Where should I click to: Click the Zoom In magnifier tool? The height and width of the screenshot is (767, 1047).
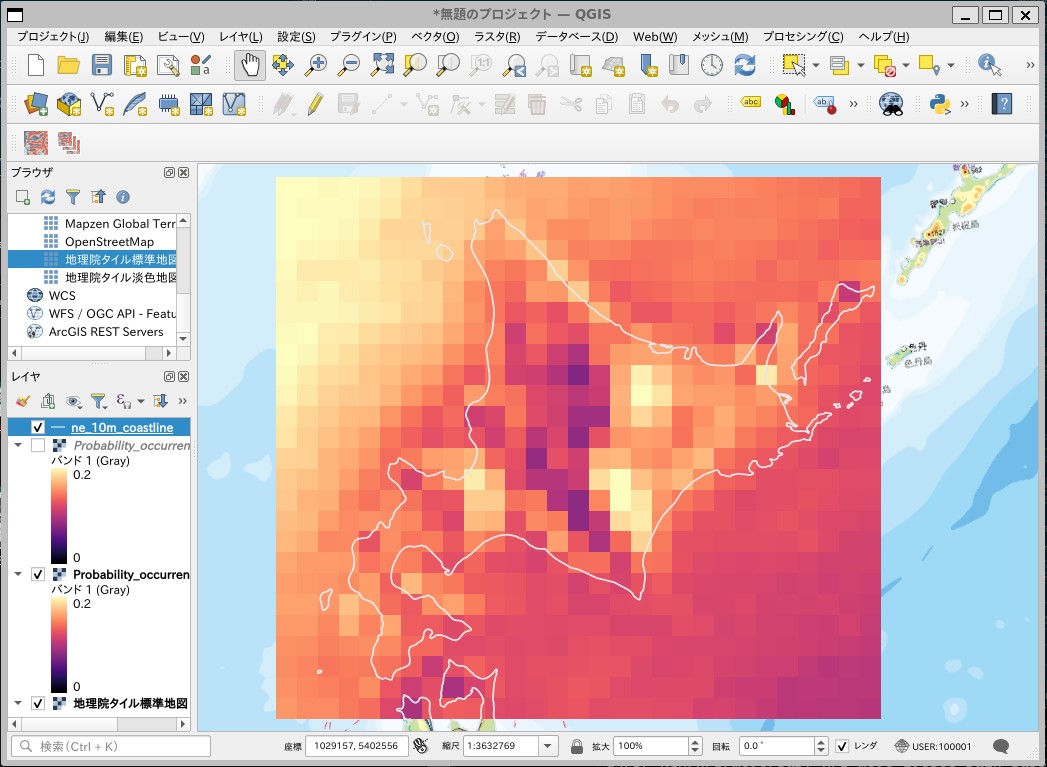(317, 66)
